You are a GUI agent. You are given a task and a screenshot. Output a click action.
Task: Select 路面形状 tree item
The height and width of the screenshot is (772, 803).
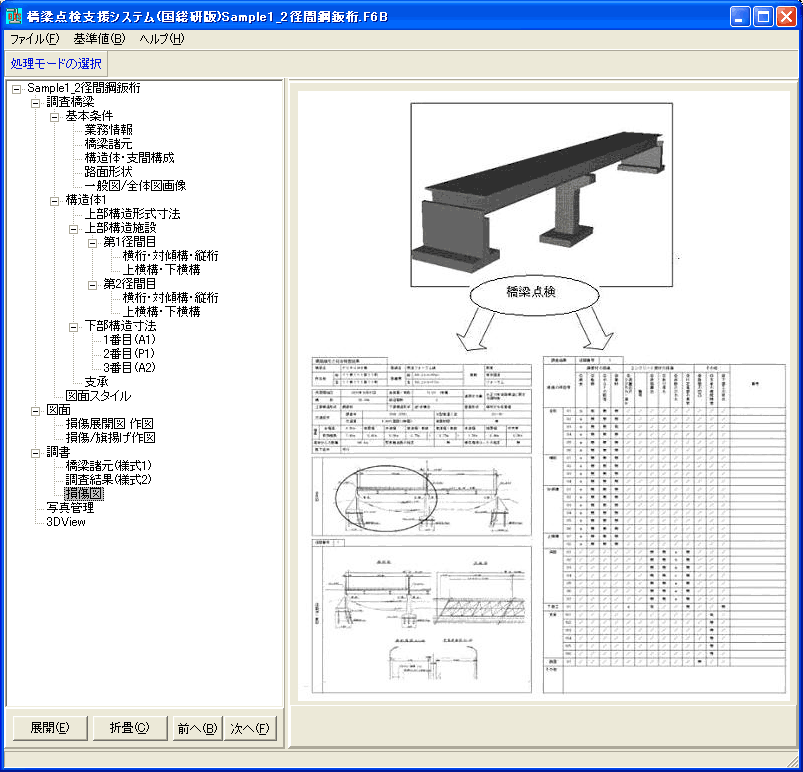point(109,172)
